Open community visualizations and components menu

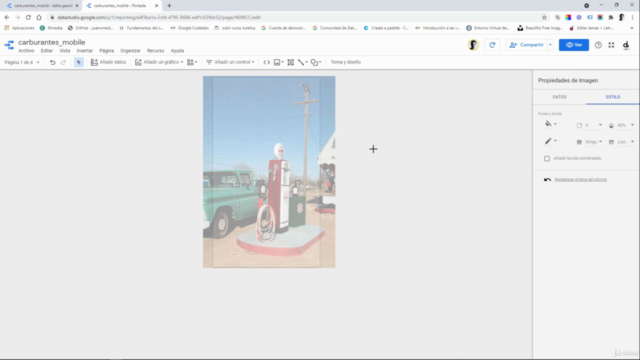192,62
